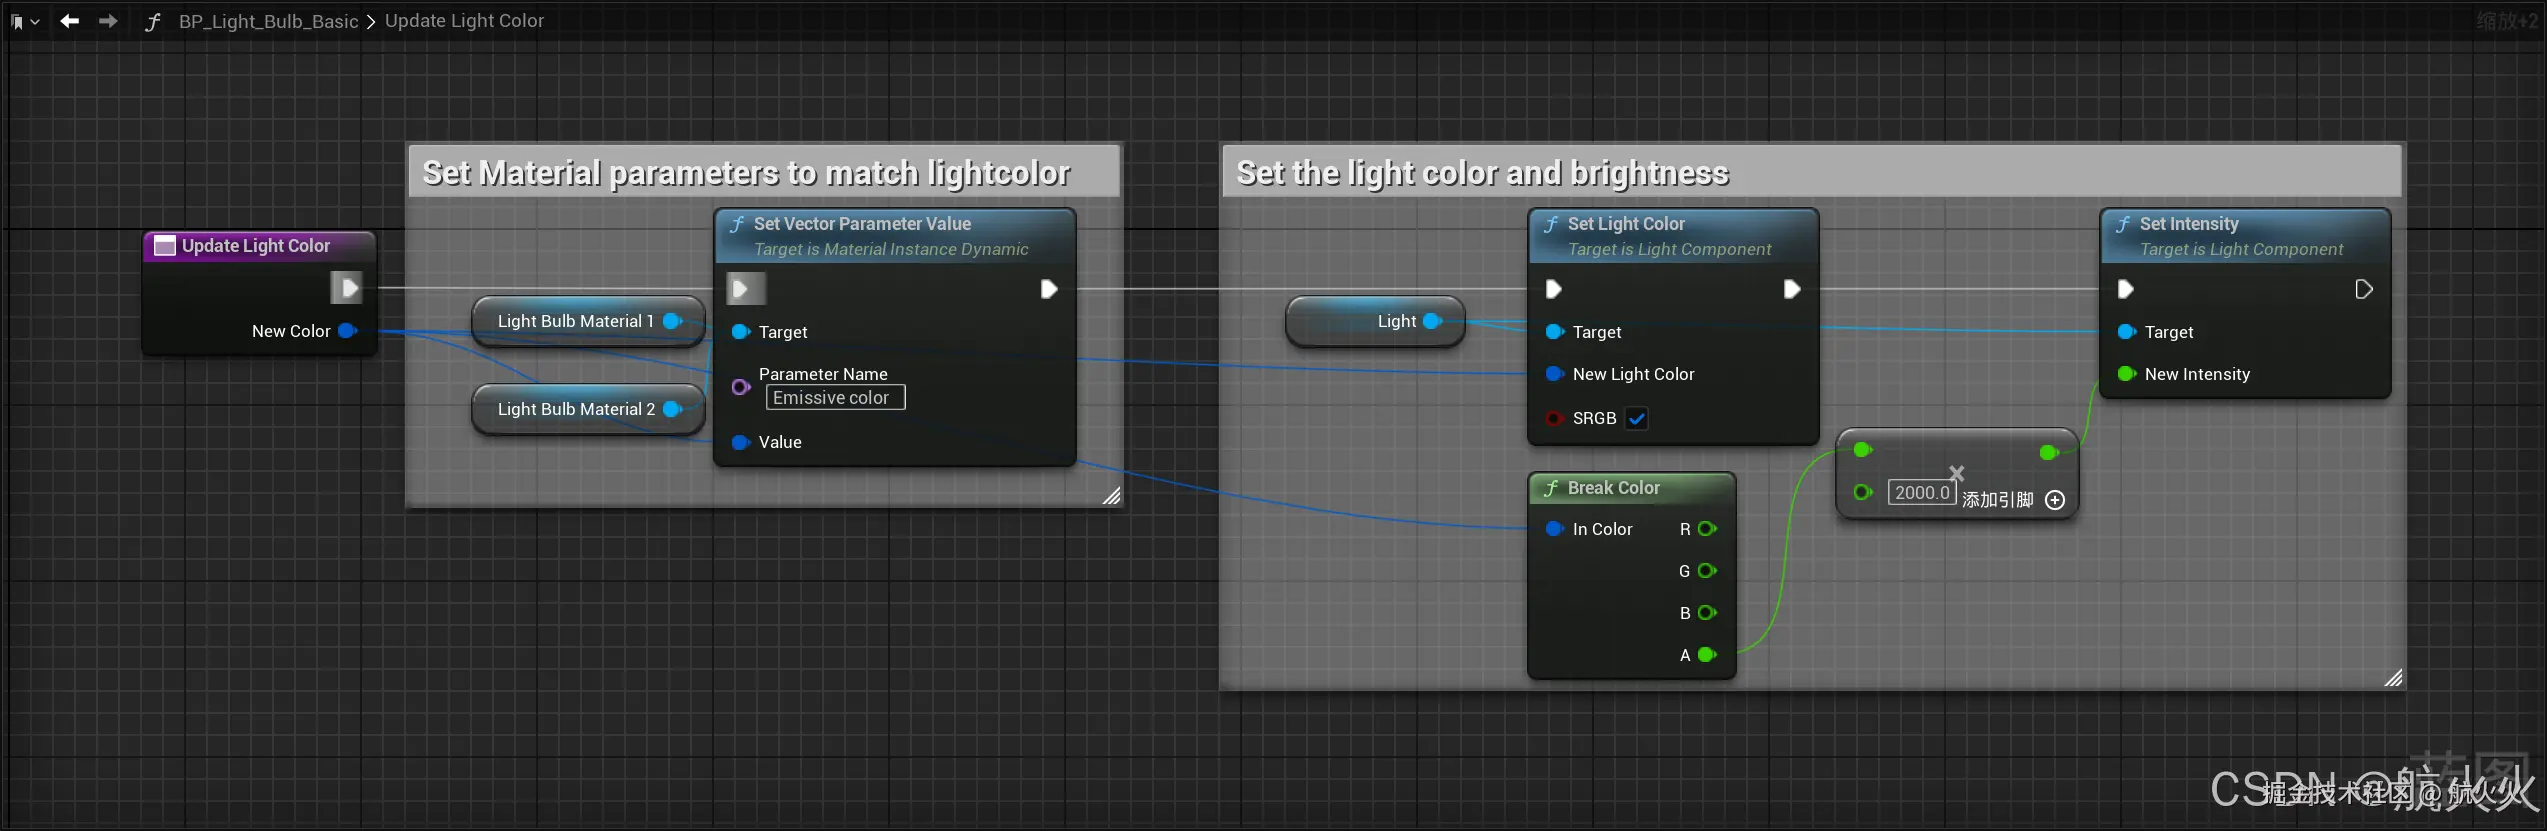Click the R output pin on Break Color

point(1708,529)
